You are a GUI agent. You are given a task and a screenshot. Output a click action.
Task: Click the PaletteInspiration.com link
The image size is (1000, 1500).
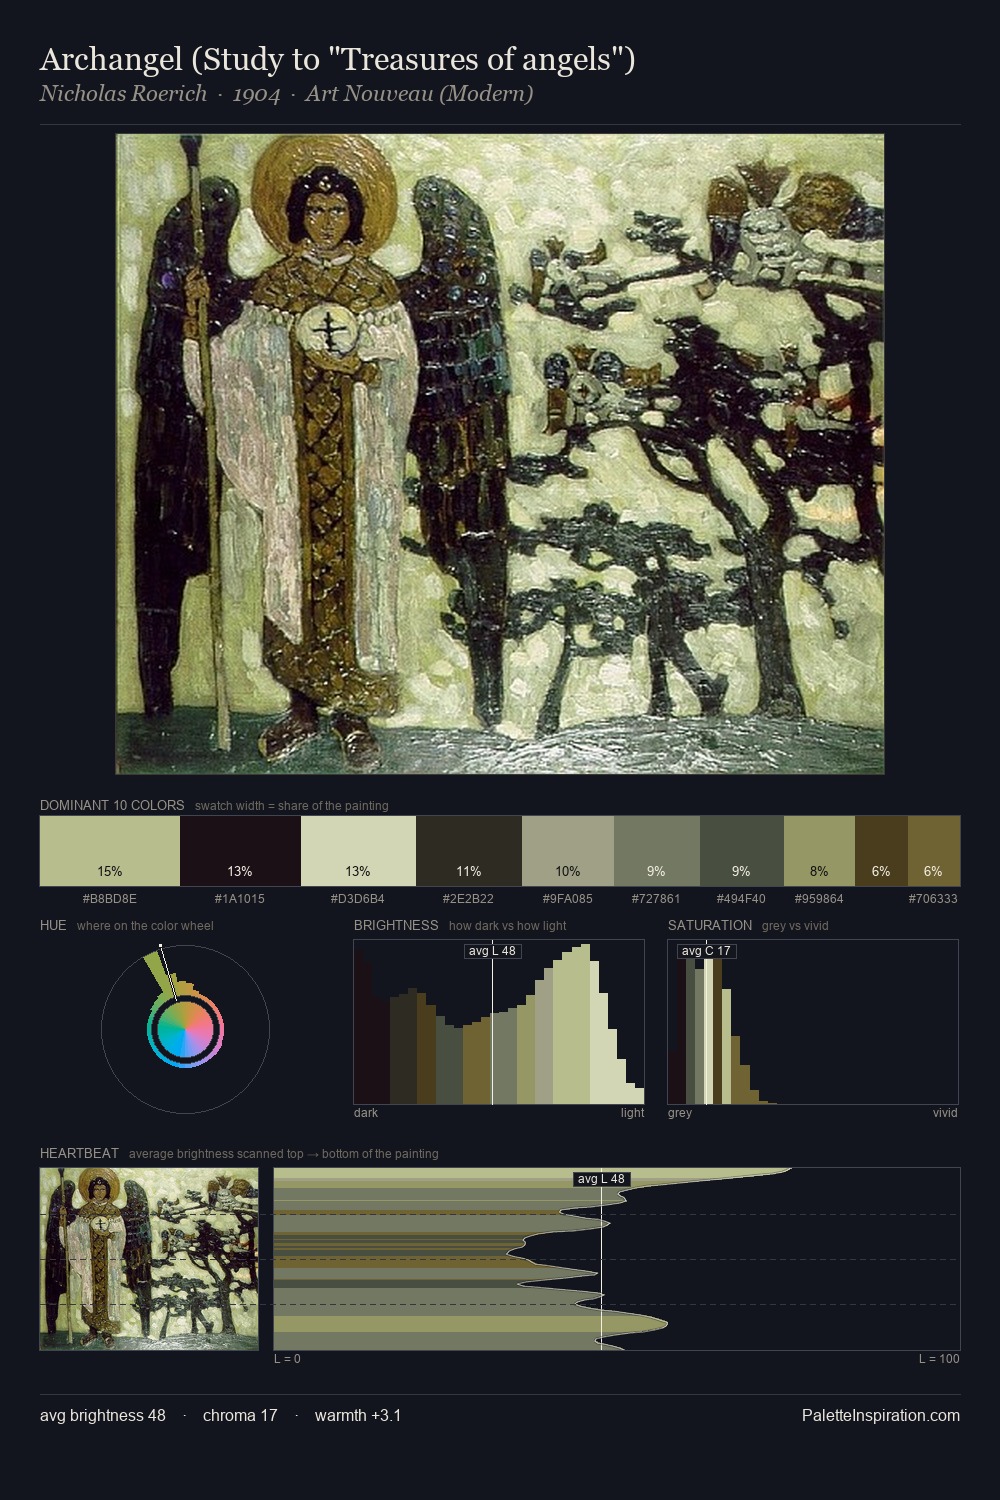click(x=881, y=1415)
